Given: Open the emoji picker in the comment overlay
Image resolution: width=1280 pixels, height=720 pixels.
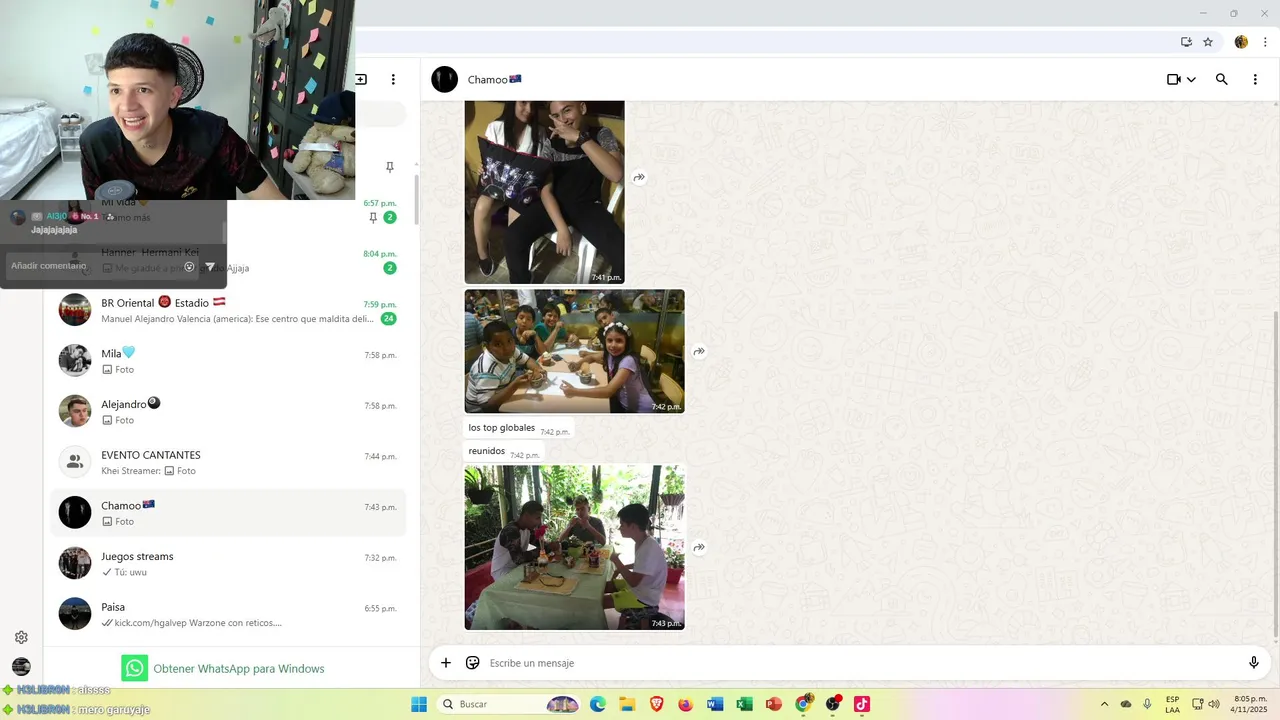Looking at the screenshot, I should point(189,266).
